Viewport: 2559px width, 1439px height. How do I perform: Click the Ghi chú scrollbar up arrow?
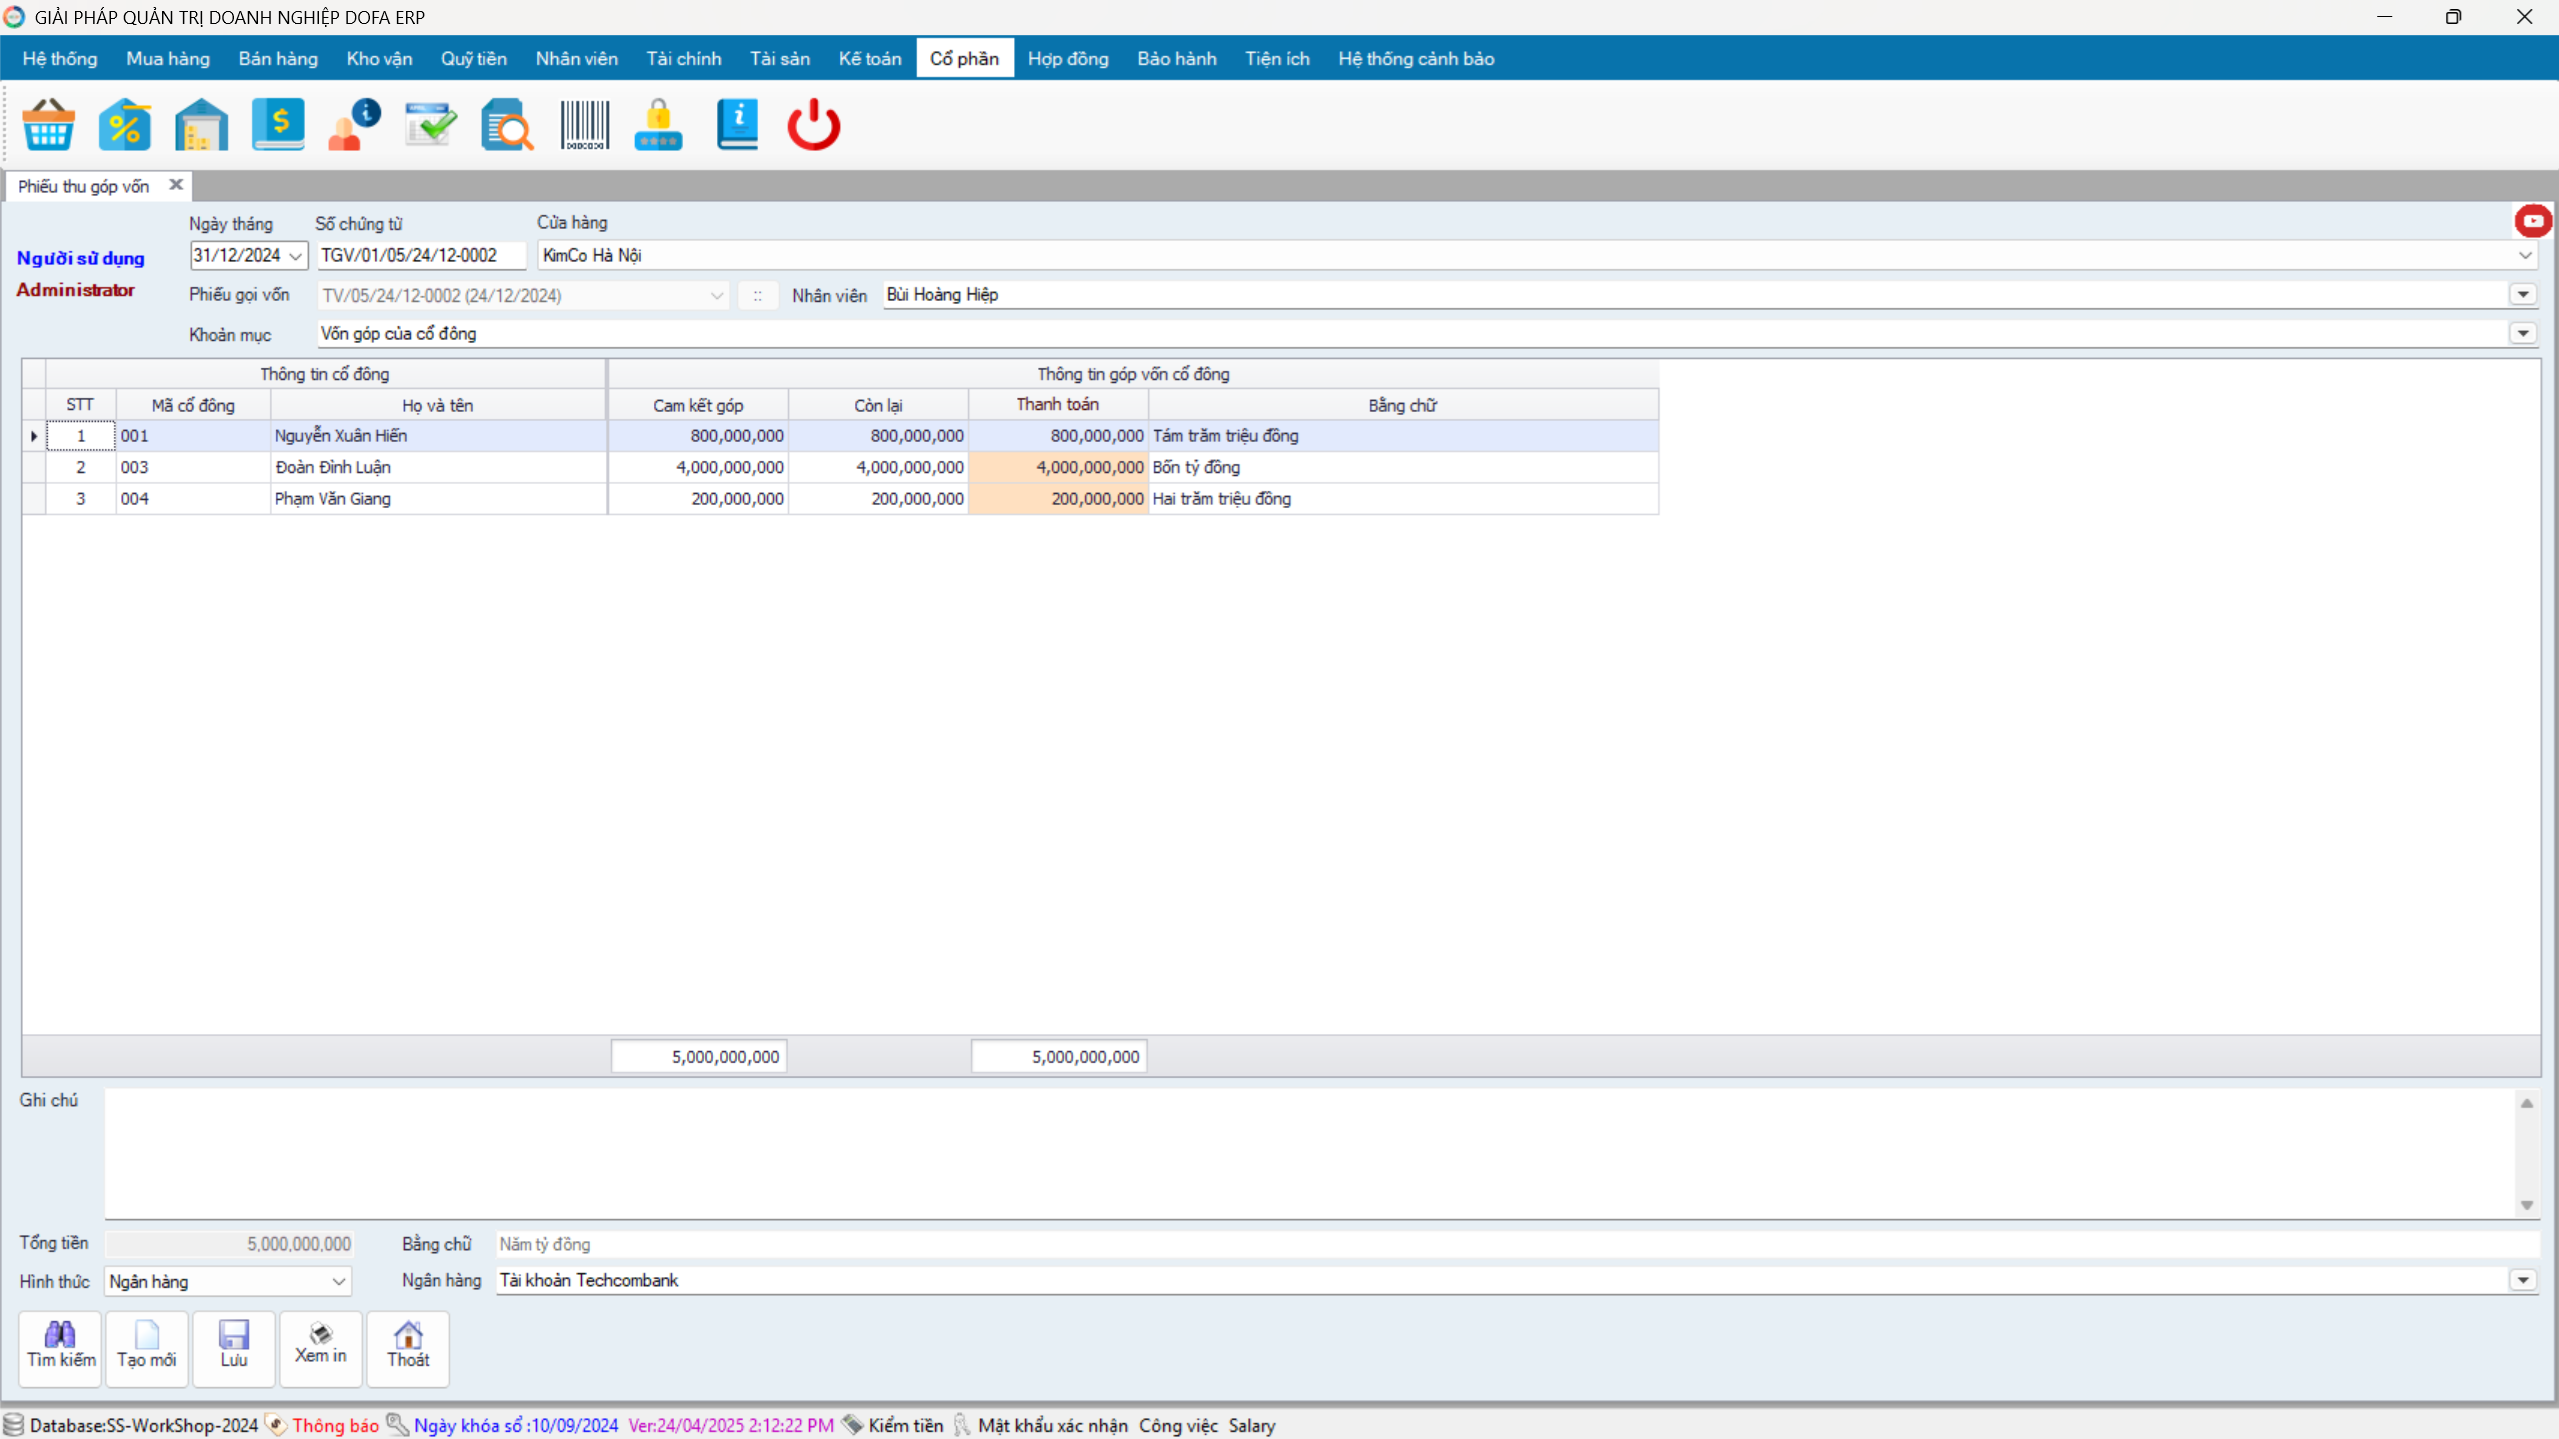[x=2527, y=1103]
